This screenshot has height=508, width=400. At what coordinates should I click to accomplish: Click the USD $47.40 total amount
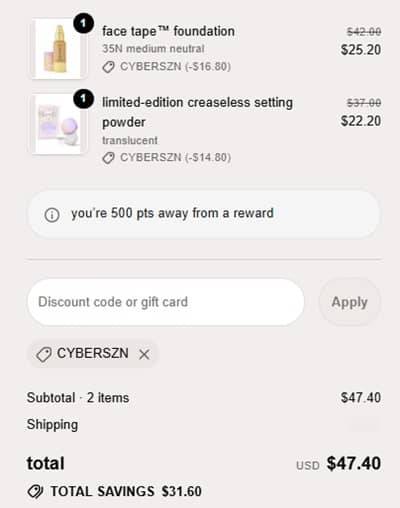338,463
